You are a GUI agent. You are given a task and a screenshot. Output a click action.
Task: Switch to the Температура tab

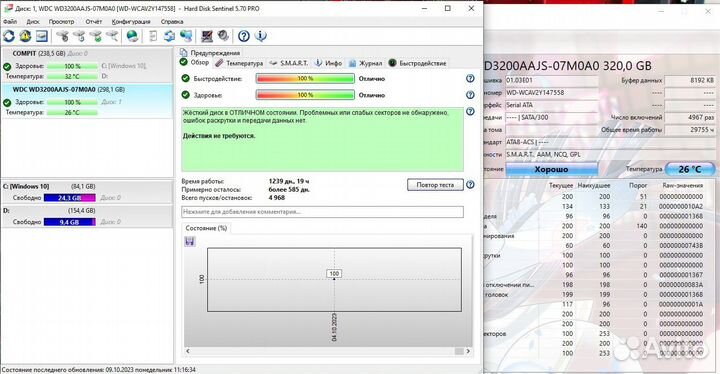tap(239, 63)
